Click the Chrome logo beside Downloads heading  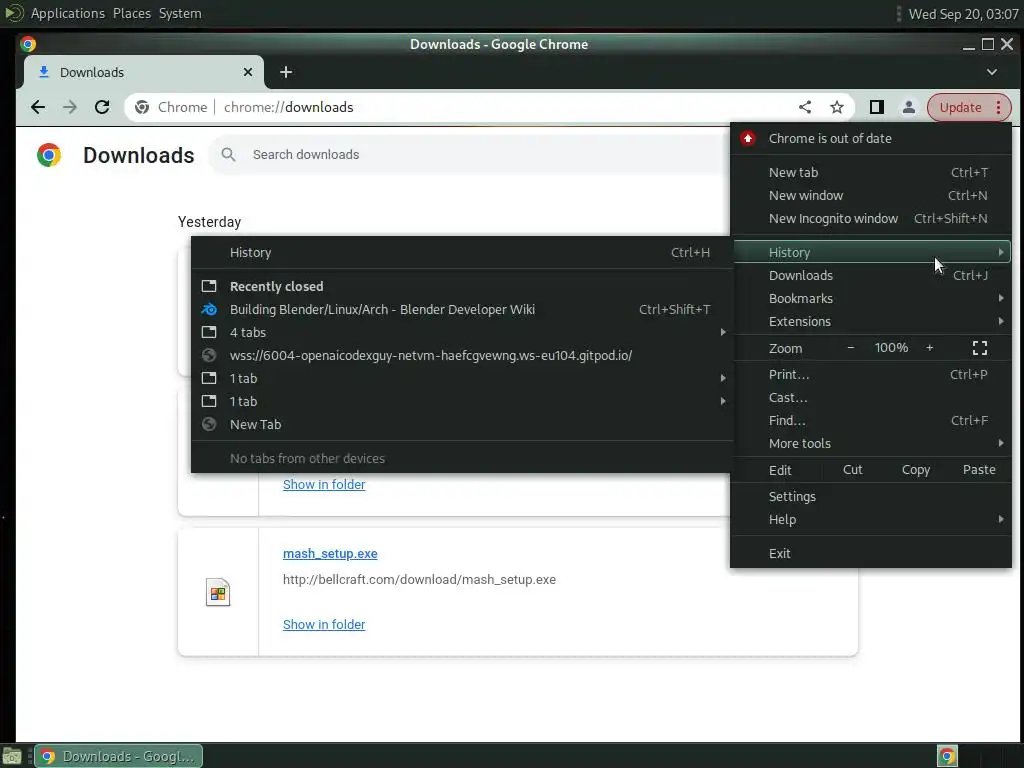(x=48, y=155)
